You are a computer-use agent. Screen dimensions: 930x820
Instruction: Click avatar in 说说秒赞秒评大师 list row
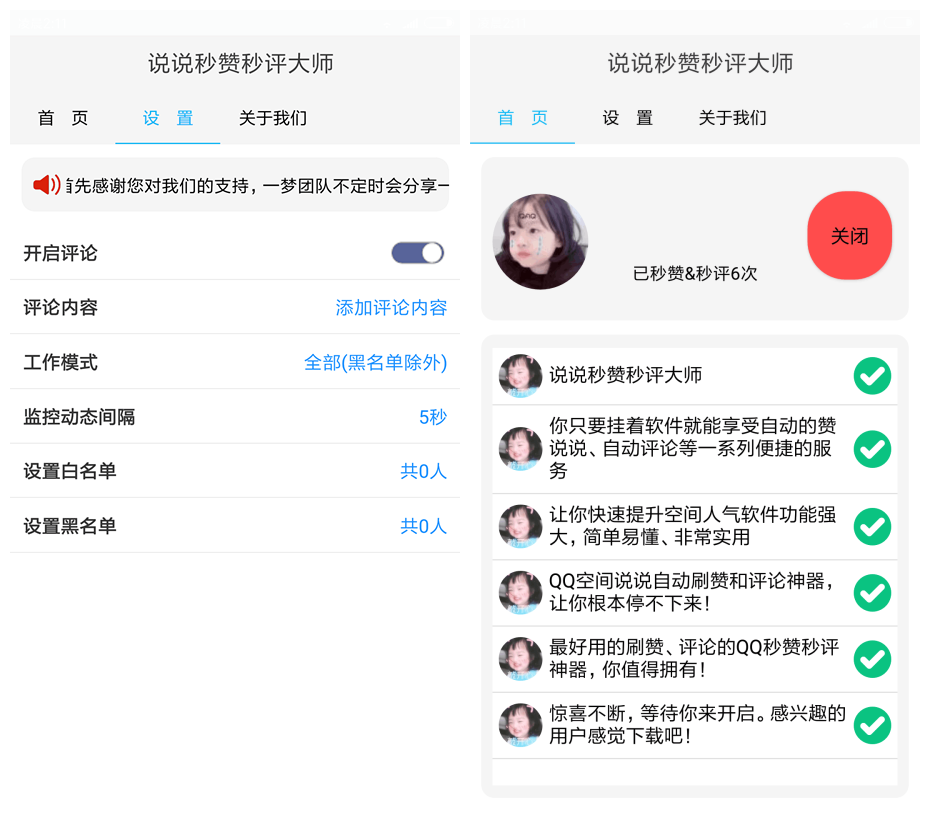click(x=520, y=376)
